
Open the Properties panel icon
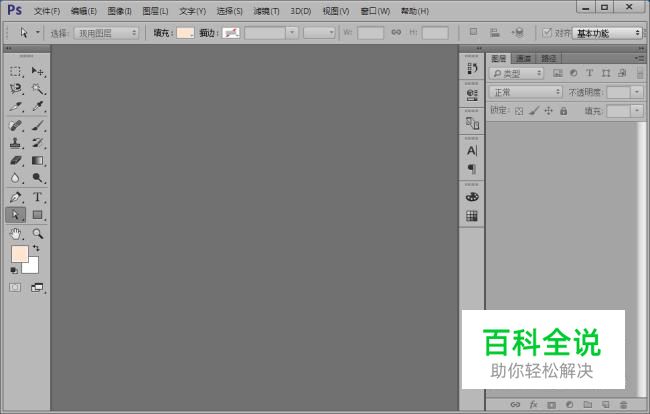pos(472,95)
